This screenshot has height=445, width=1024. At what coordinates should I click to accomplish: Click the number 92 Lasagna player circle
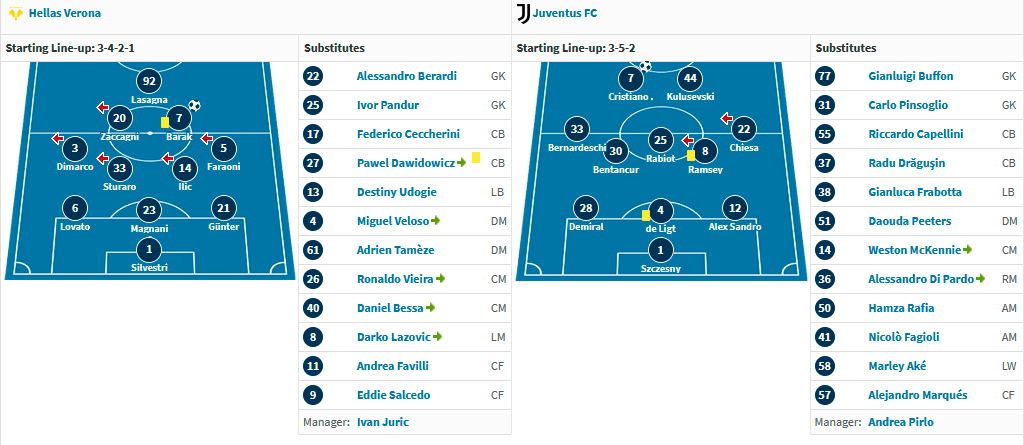coord(150,82)
